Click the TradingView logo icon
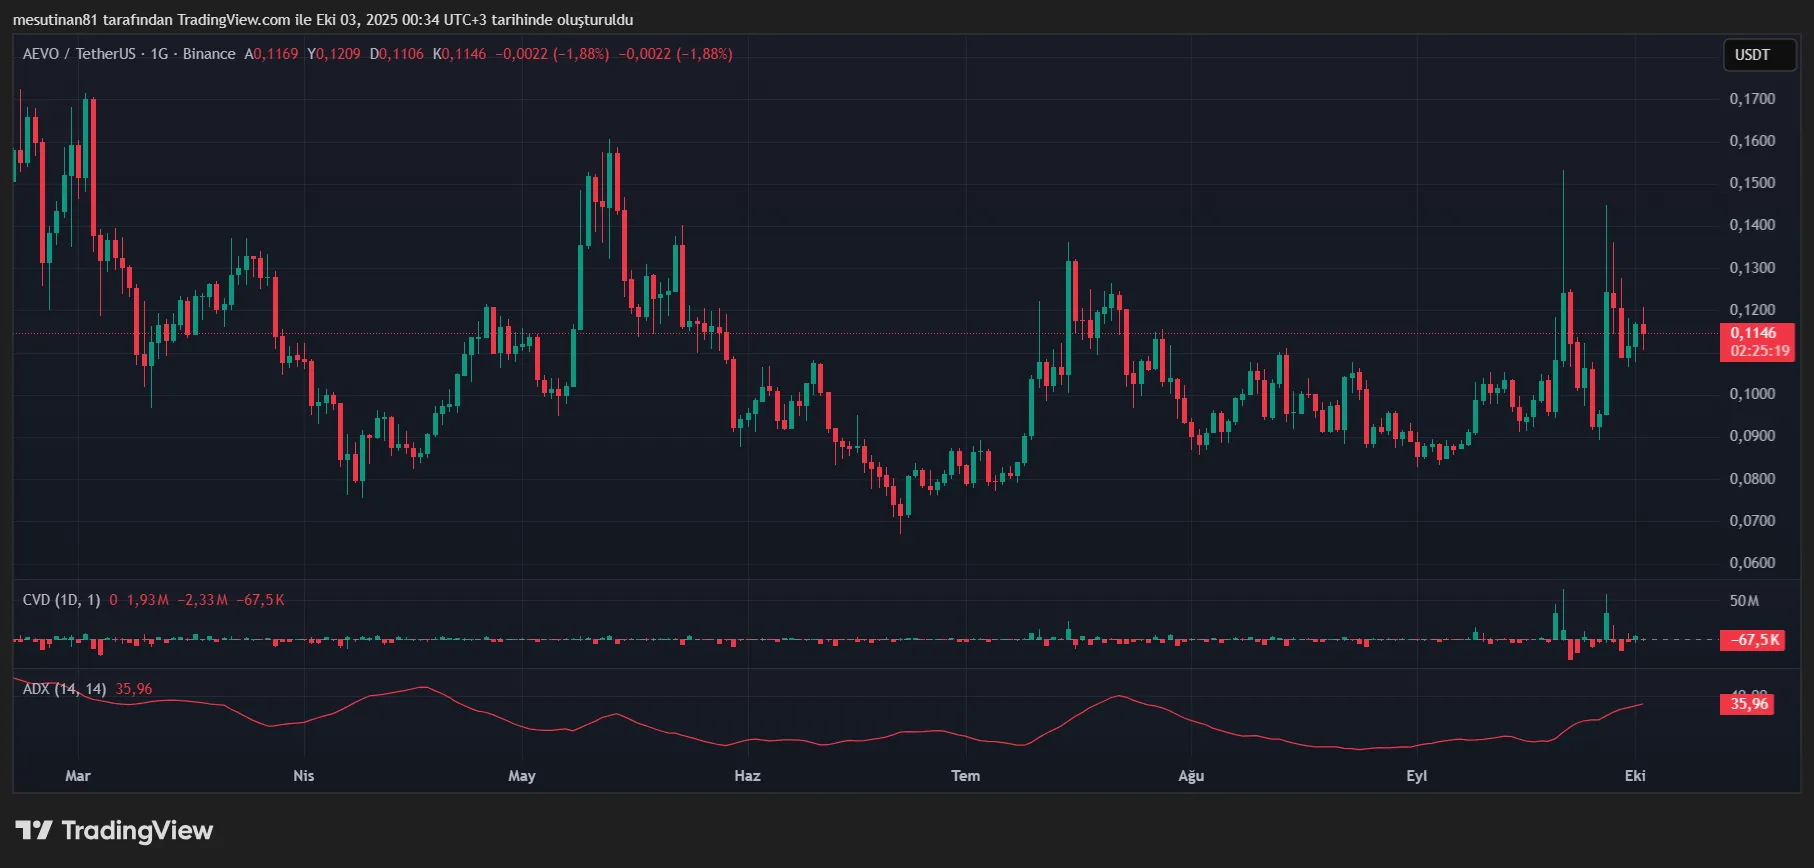The width and height of the screenshot is (1814, 868). 34,830
